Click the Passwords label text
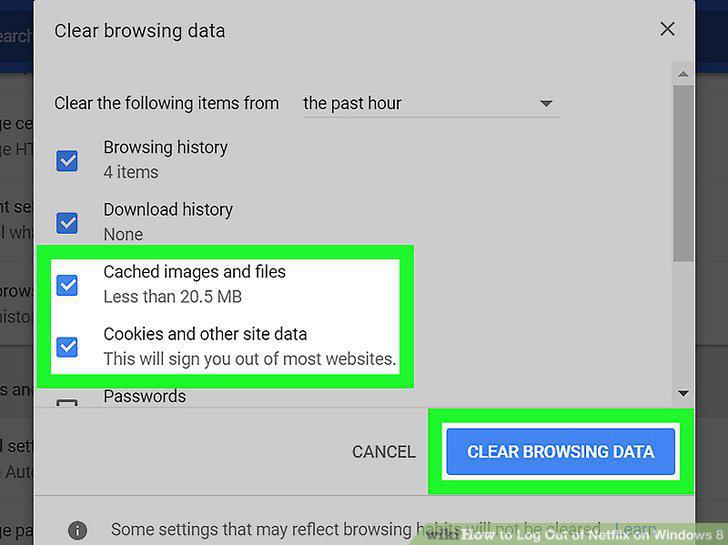The image size is (728, 545). pyautogui.click(x=144, y=396)
